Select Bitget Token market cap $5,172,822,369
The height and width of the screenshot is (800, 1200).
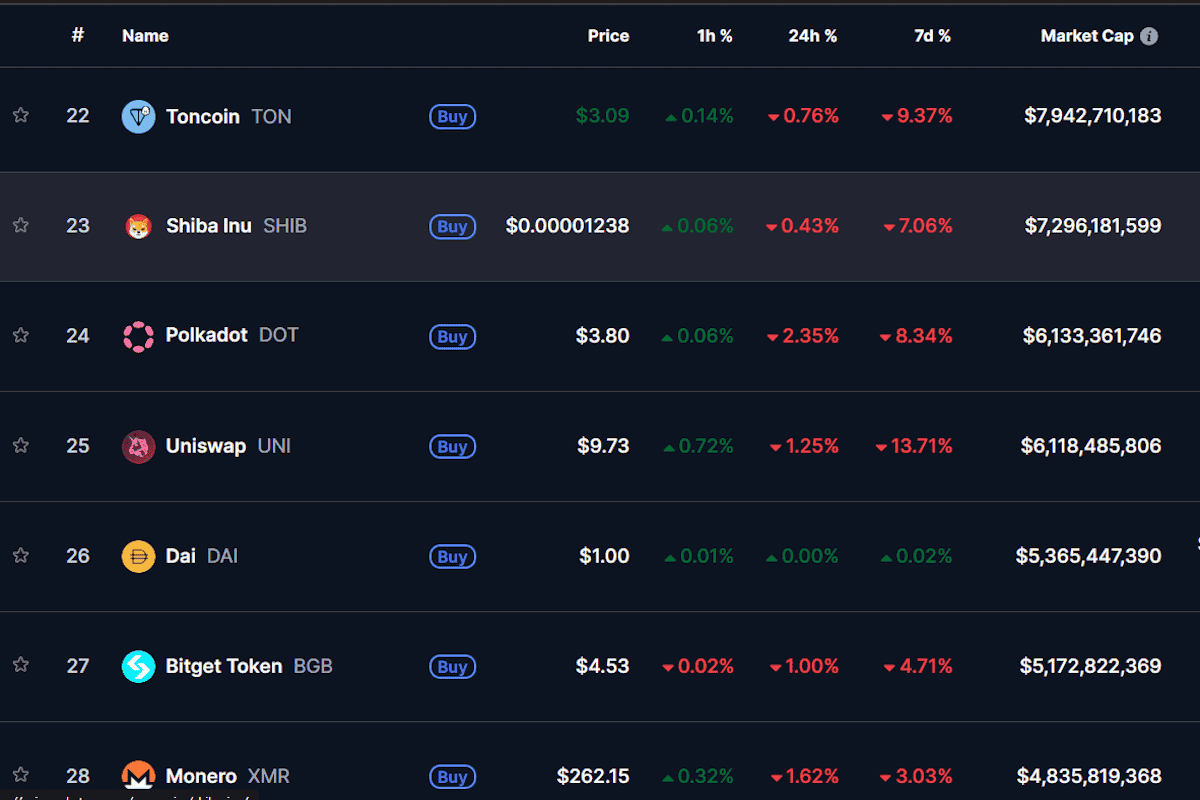[1091, 666]
